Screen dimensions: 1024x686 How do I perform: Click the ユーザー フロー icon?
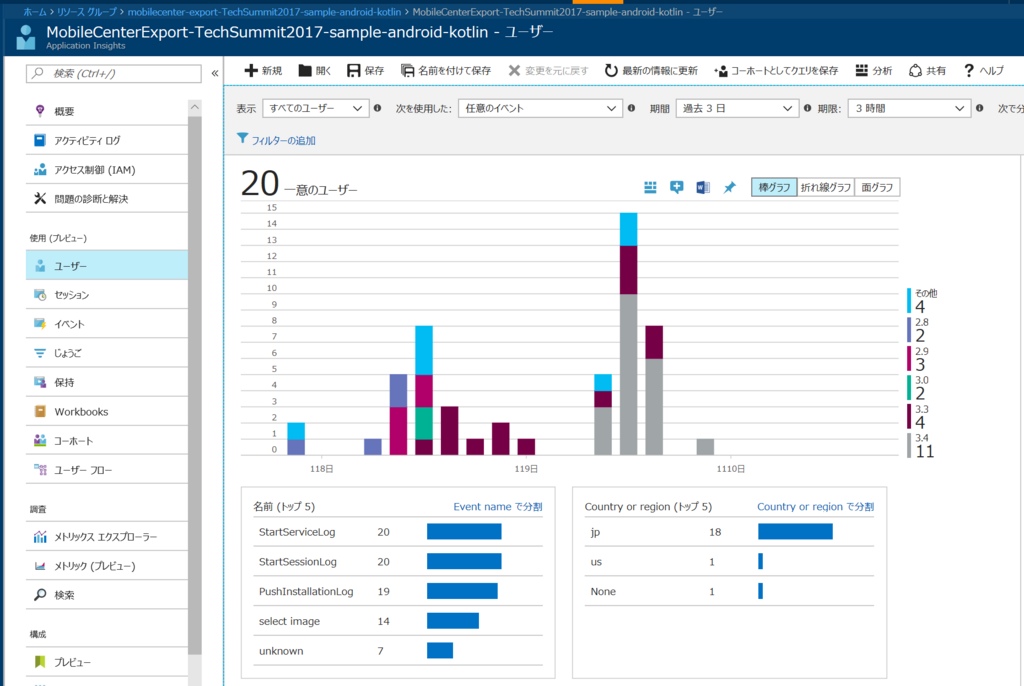pos(40,470)
